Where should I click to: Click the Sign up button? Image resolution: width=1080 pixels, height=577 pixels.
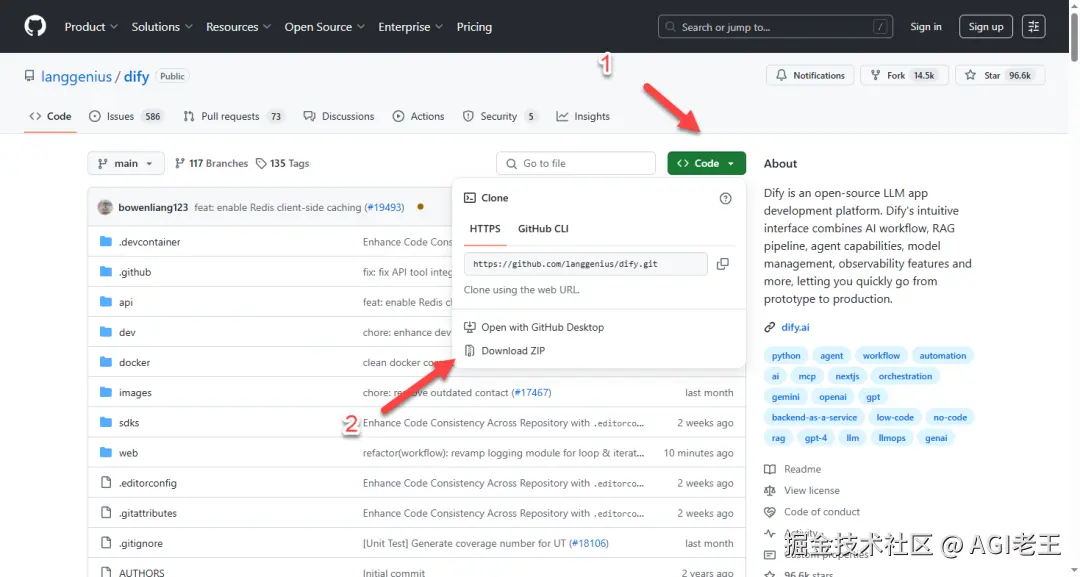pyautogui.click(x=986, y=27)
